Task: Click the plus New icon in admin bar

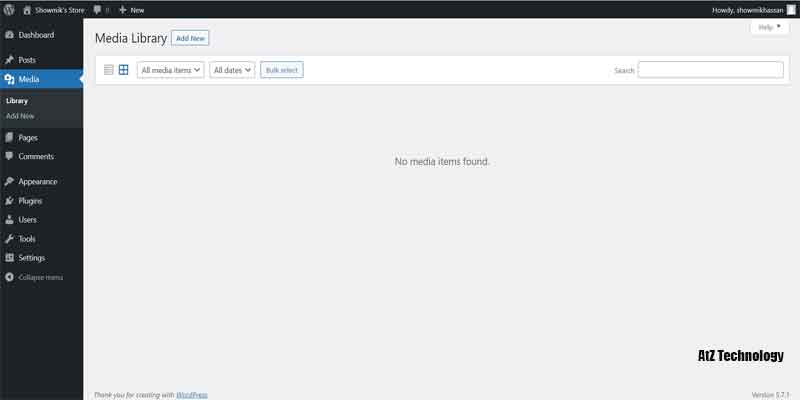Action: point(122,9)
